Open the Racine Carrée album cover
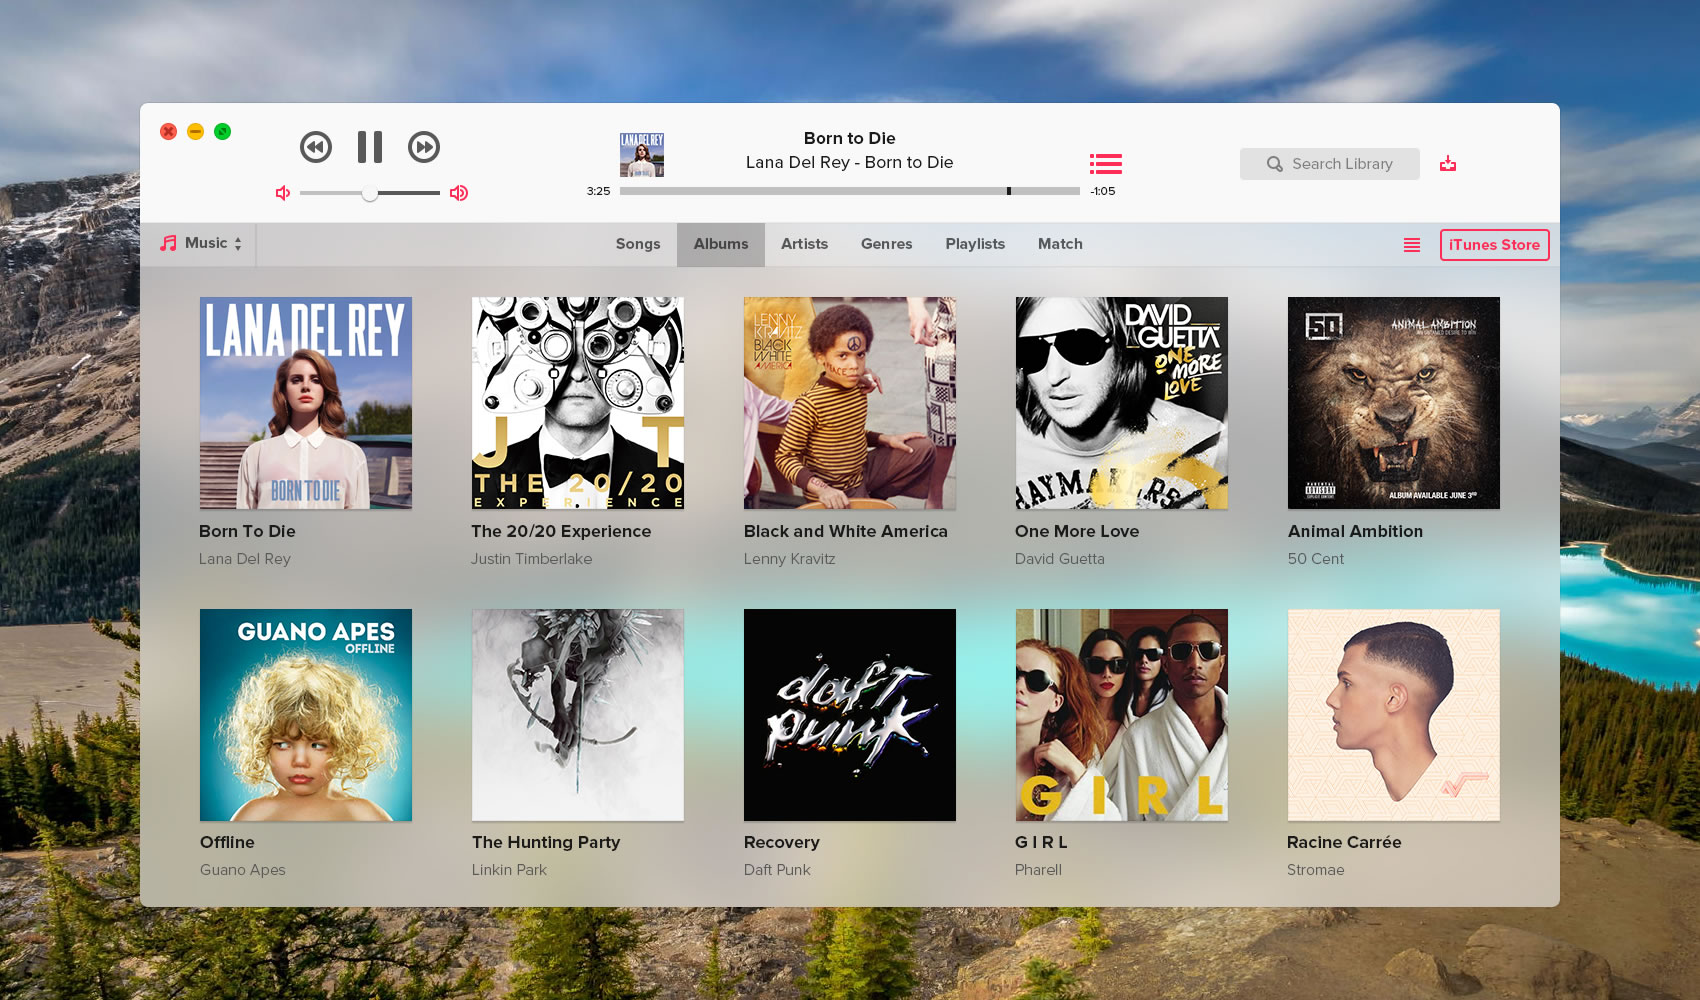This screenshot has height=1000, width=1700. click(x=1394, y=715)
